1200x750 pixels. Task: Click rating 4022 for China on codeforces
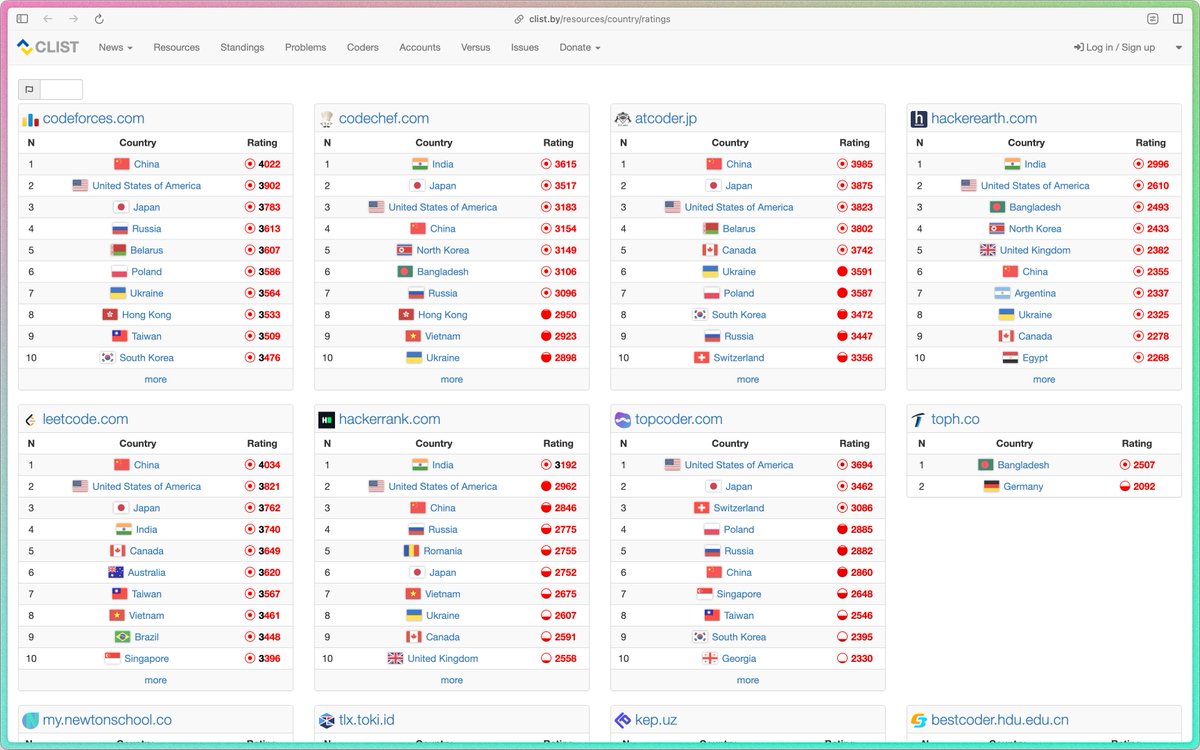click(269, 164)
